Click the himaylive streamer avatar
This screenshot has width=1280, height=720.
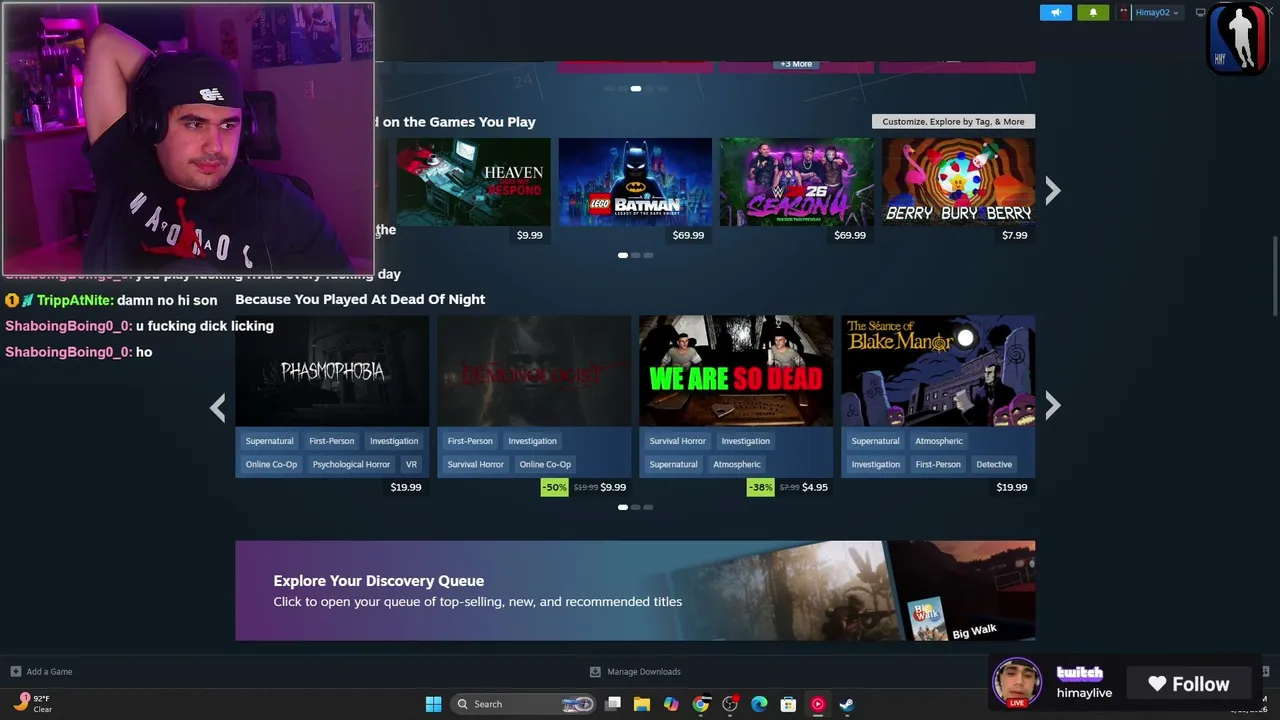click(1017, 682)
